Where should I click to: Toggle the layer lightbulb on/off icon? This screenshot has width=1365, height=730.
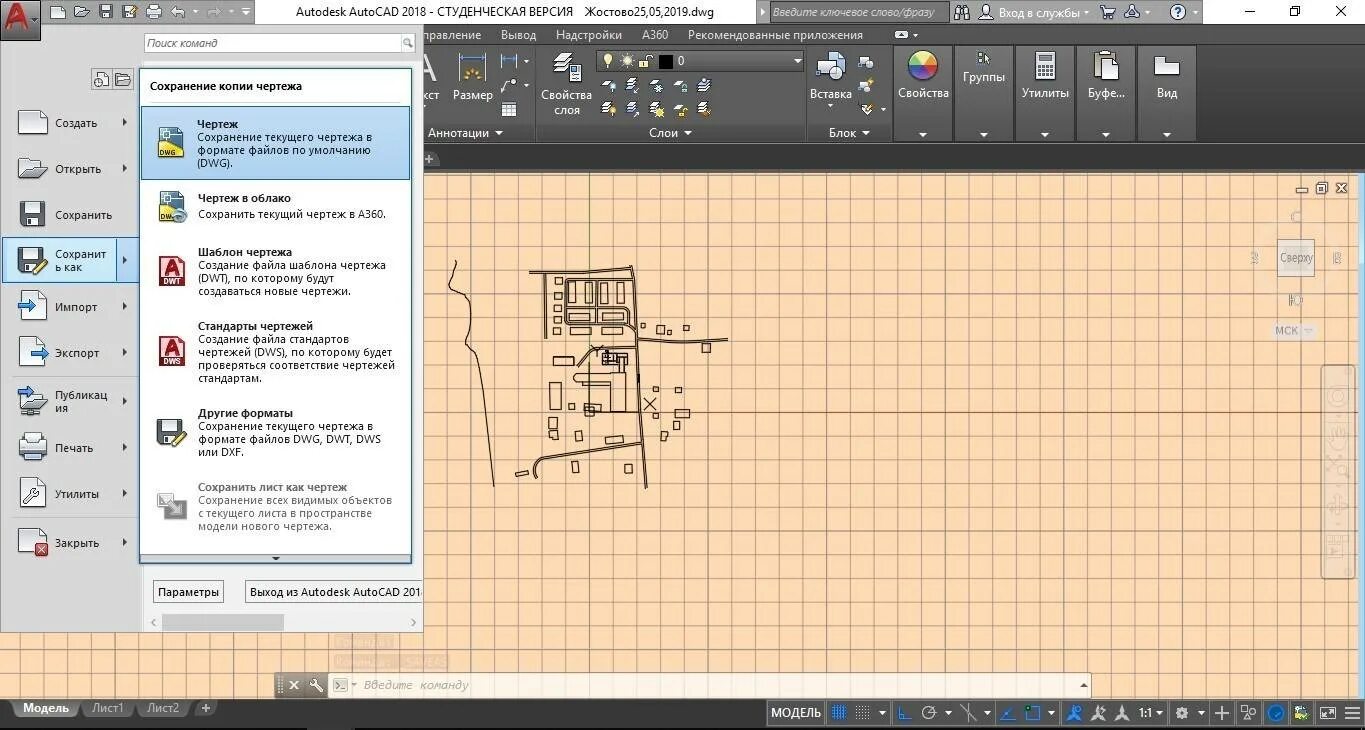click(x=607, y=61)
